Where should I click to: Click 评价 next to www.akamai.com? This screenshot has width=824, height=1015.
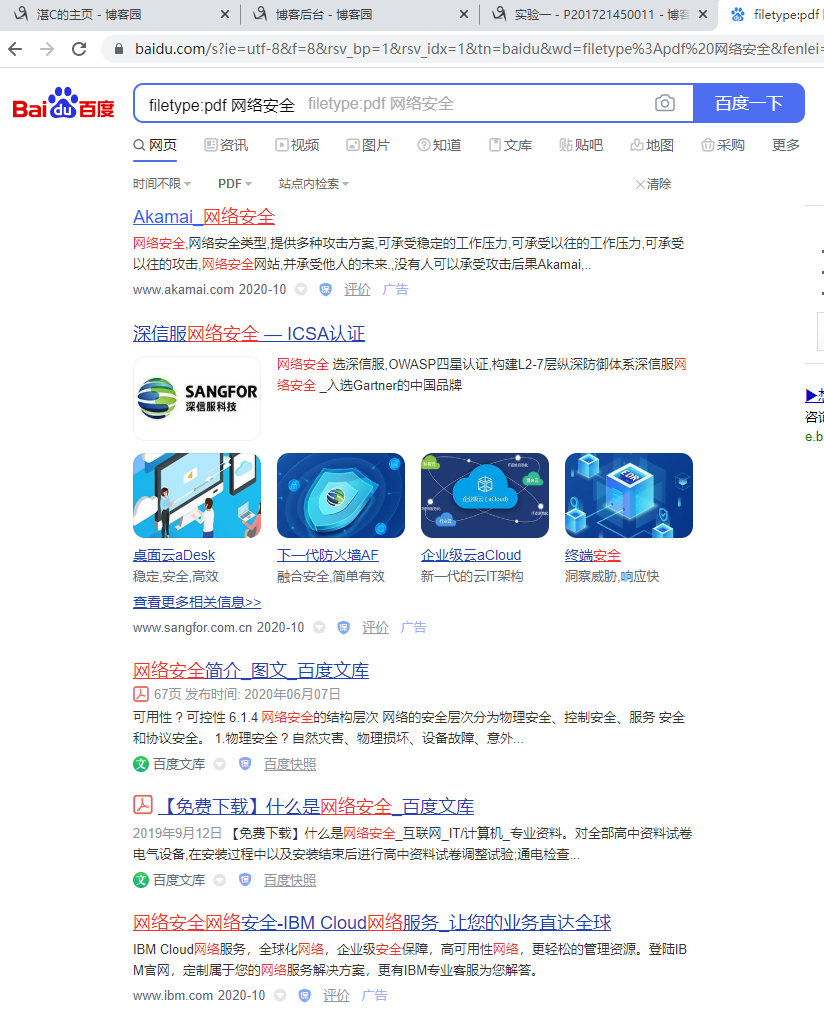(357, 289)
